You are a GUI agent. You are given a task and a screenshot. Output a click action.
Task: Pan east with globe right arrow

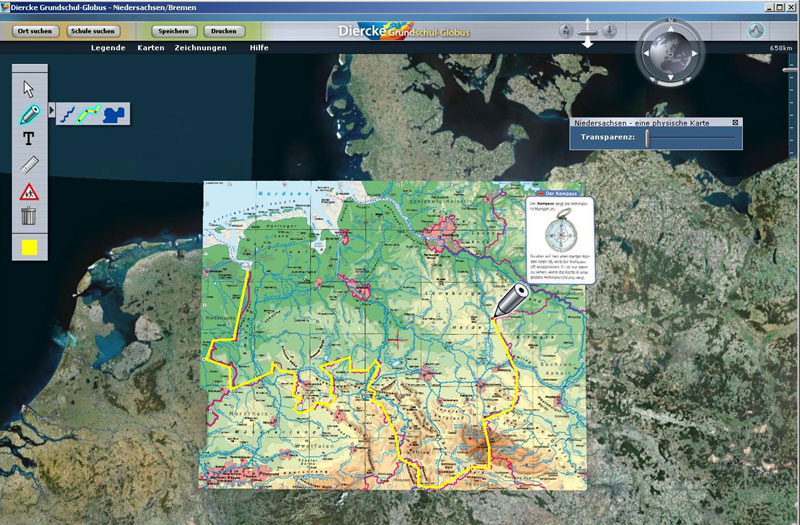tap(694, 53)
